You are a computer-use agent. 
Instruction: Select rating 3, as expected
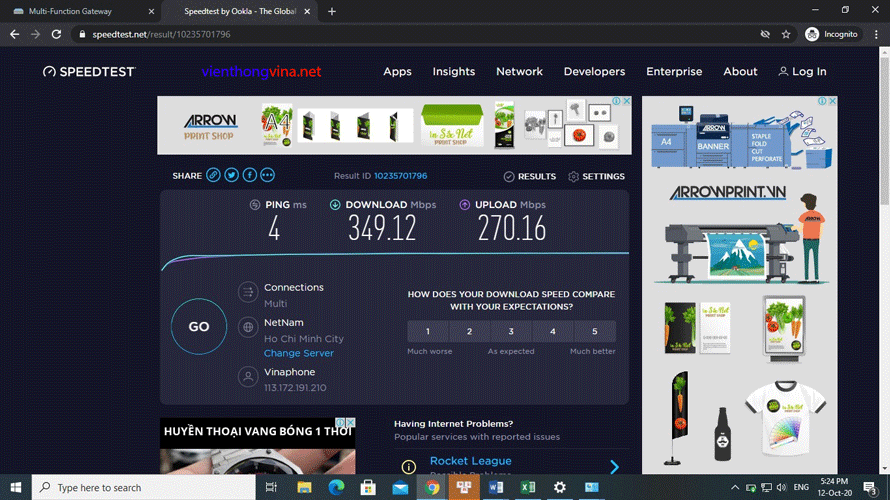pos(511,332)
